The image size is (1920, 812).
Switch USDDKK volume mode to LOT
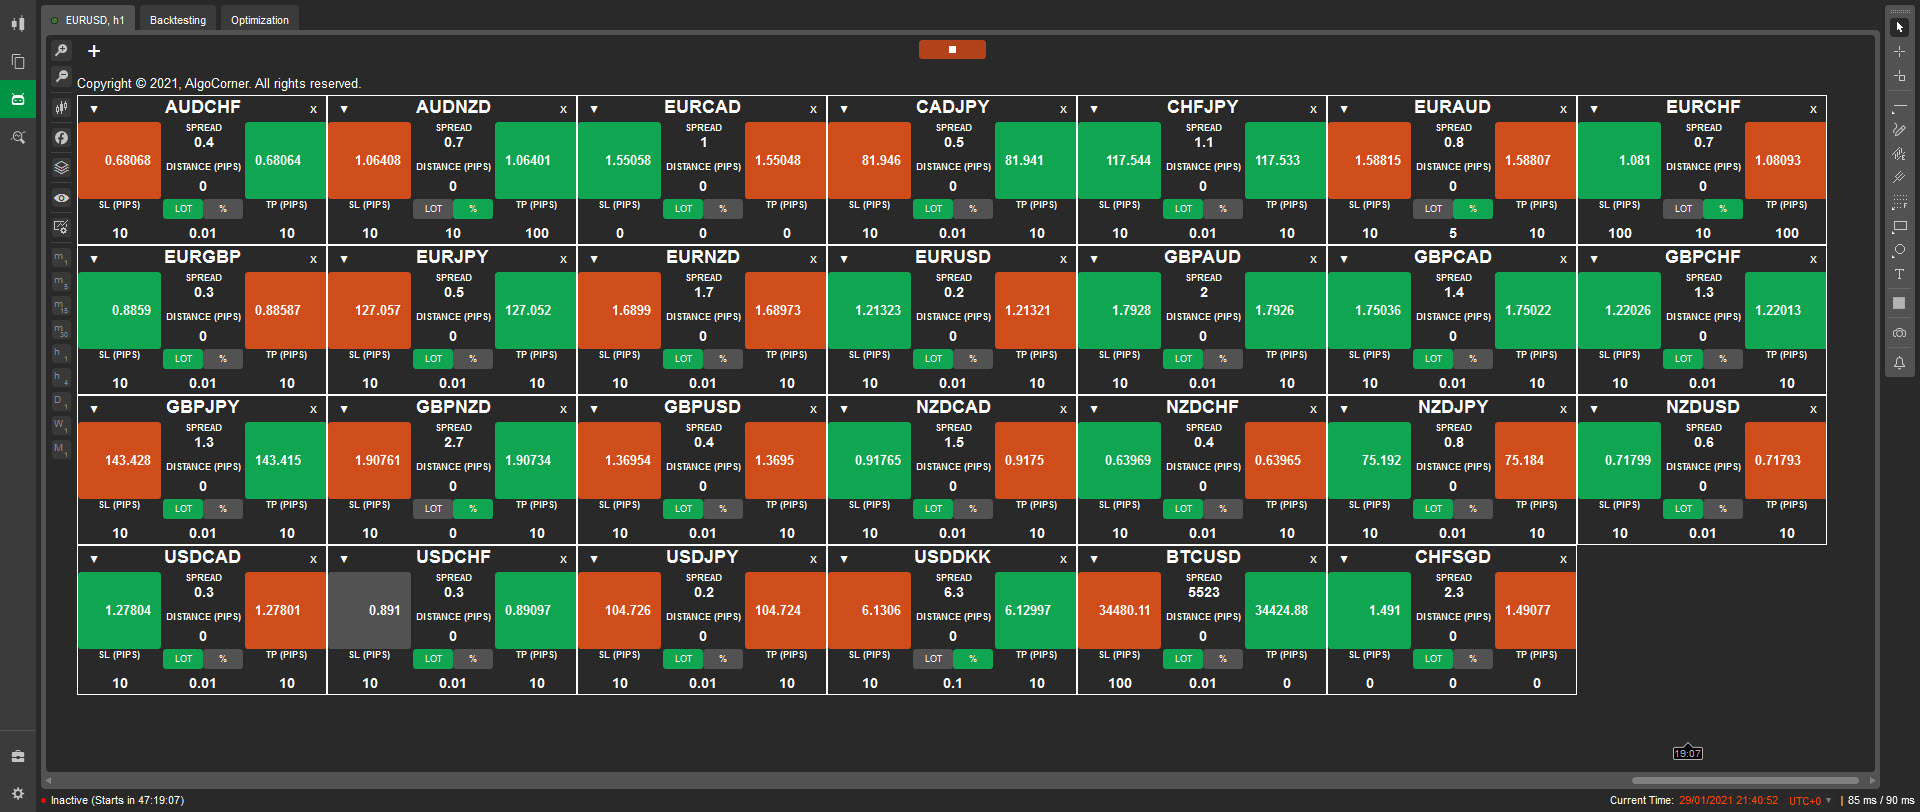(x=933, y=659)
